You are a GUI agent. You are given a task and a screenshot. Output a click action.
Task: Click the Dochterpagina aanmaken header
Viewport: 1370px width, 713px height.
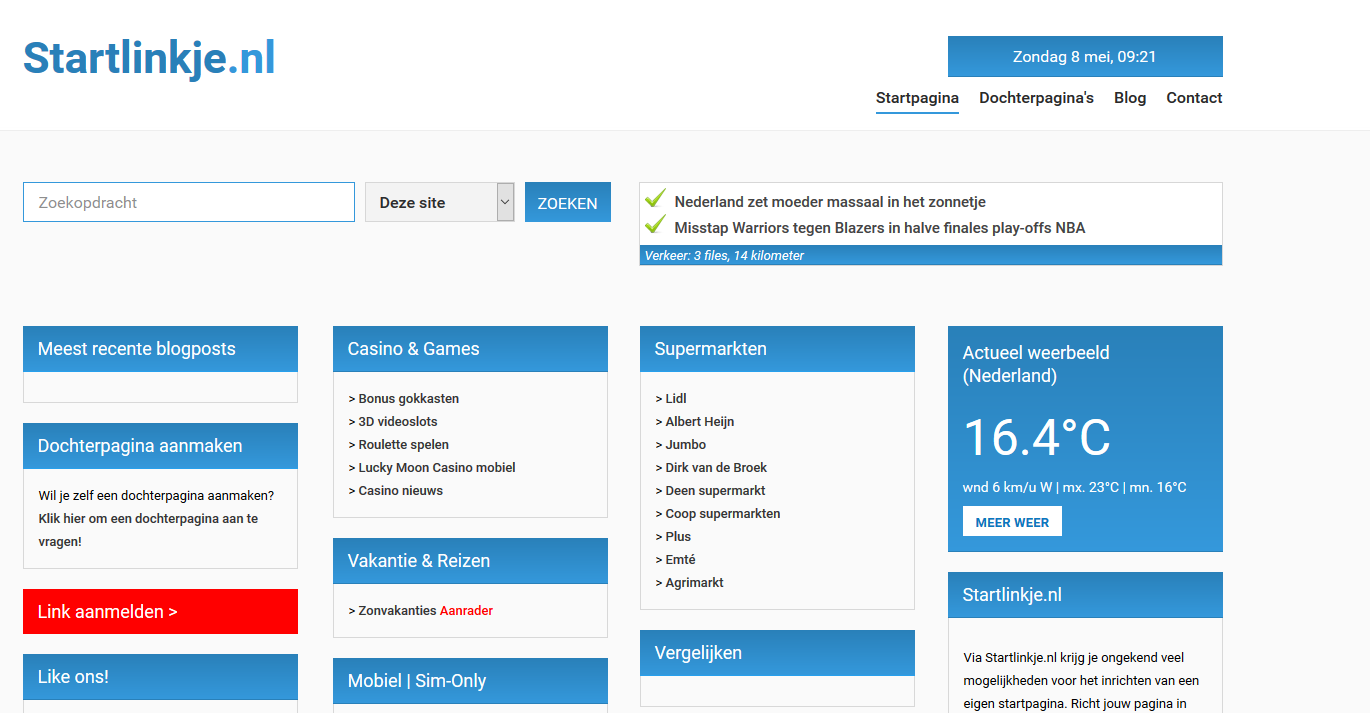tap(160, 446)
